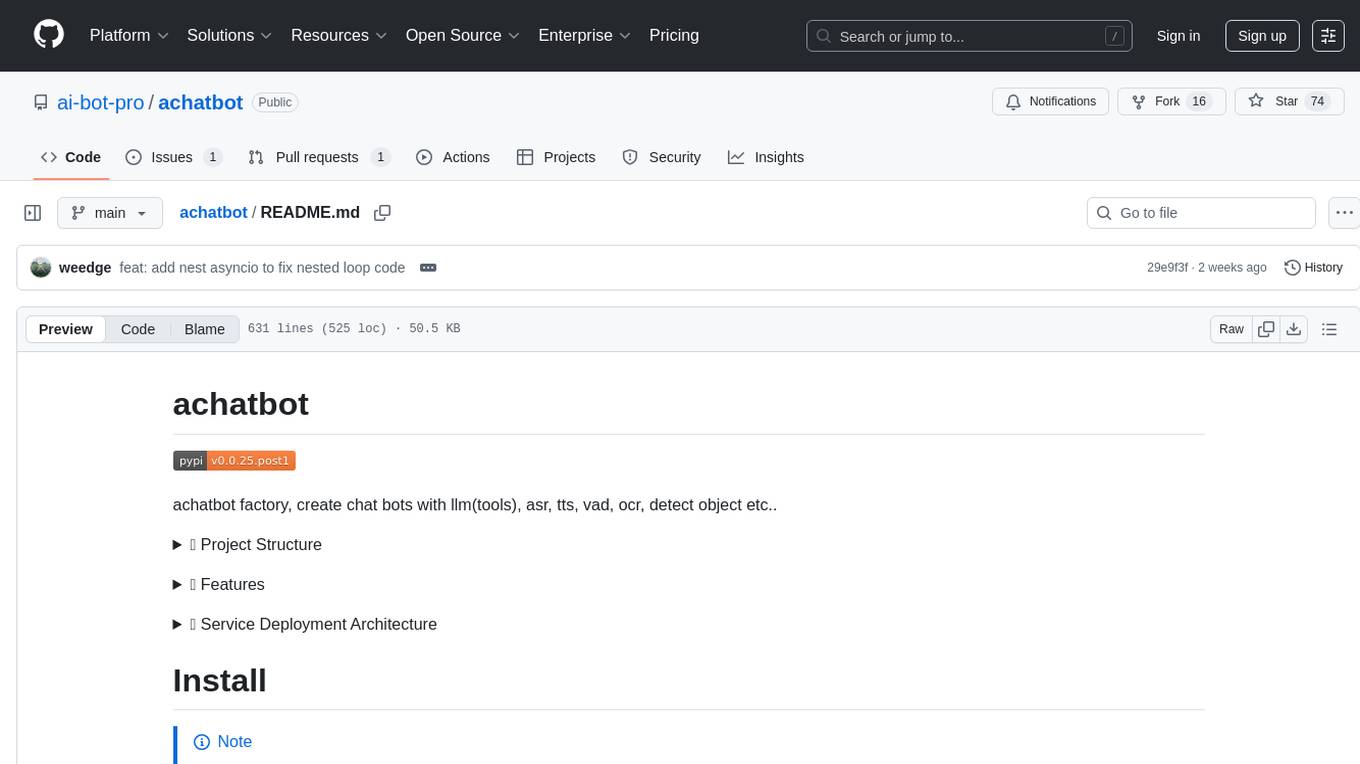Expand the Project Structure section

[x=247, y=545]
